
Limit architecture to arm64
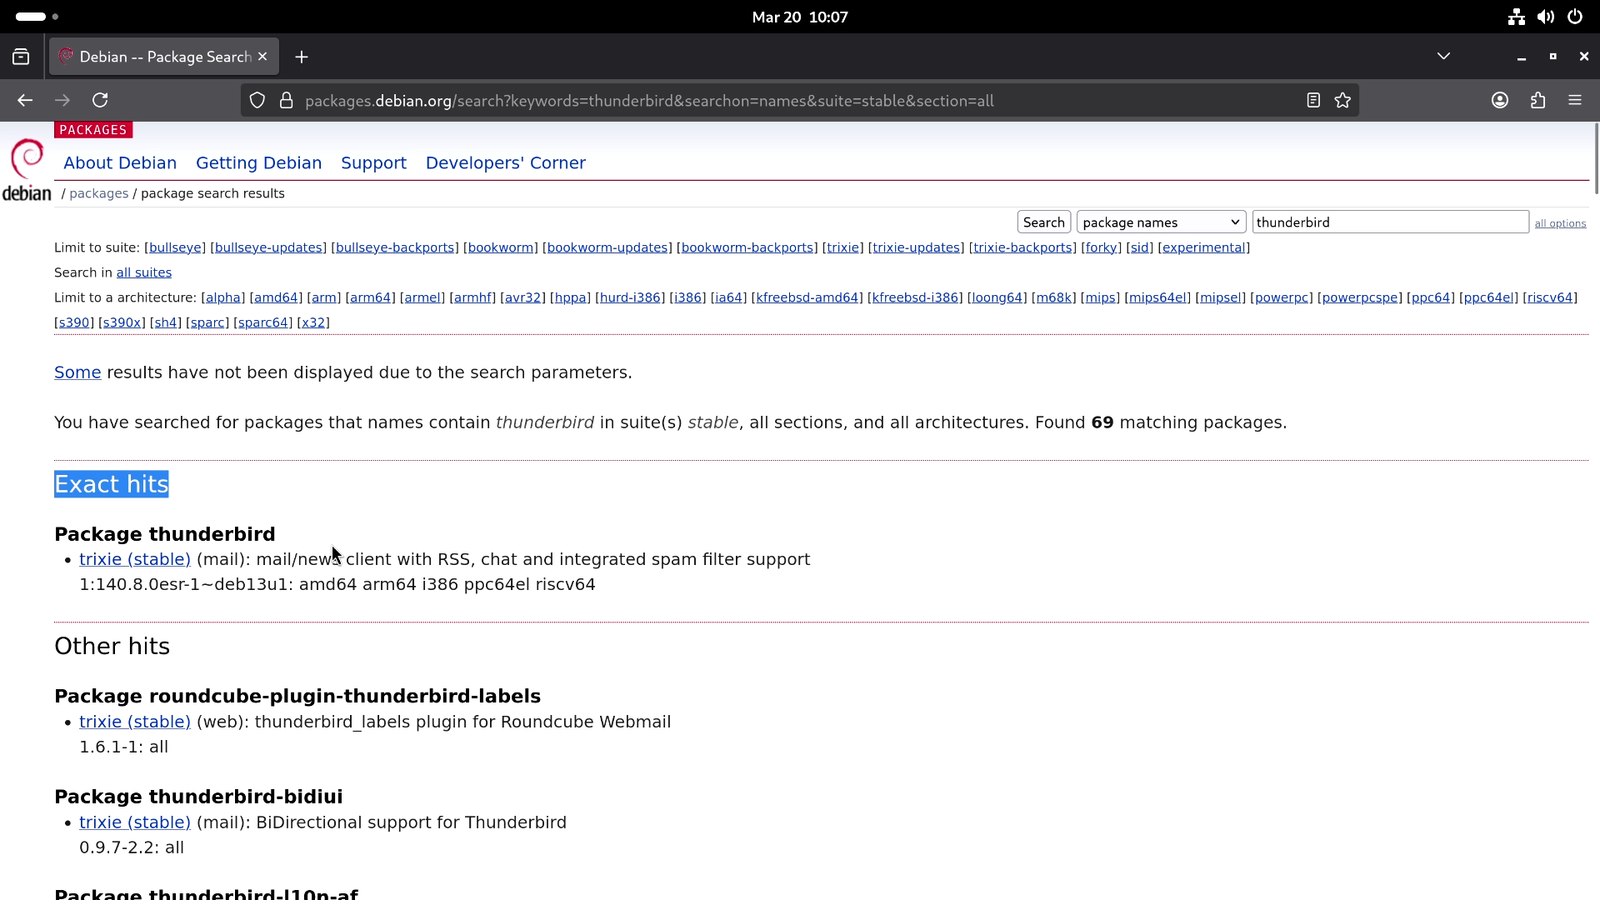[370, 298]
